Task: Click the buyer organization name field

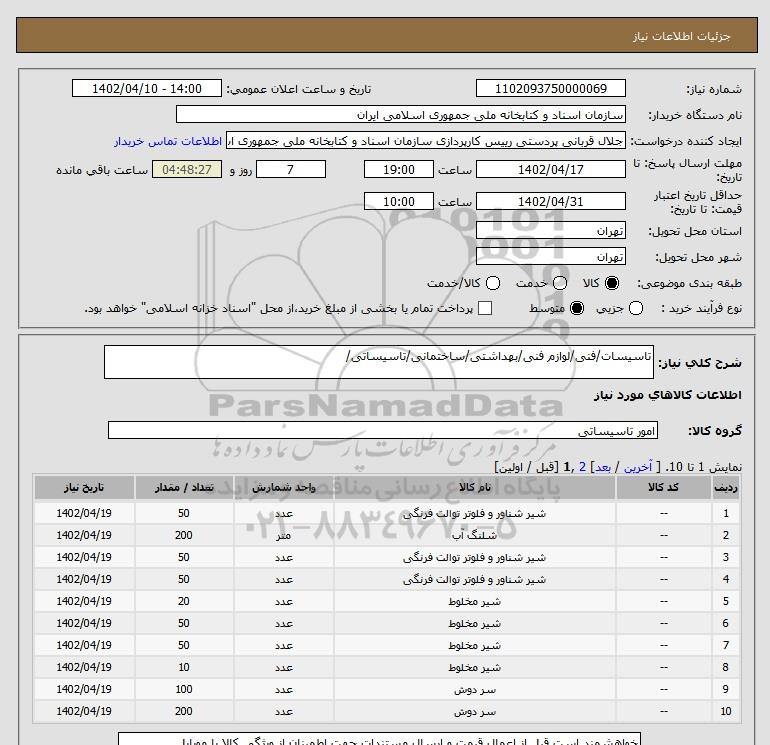Action: pos(401,114)
